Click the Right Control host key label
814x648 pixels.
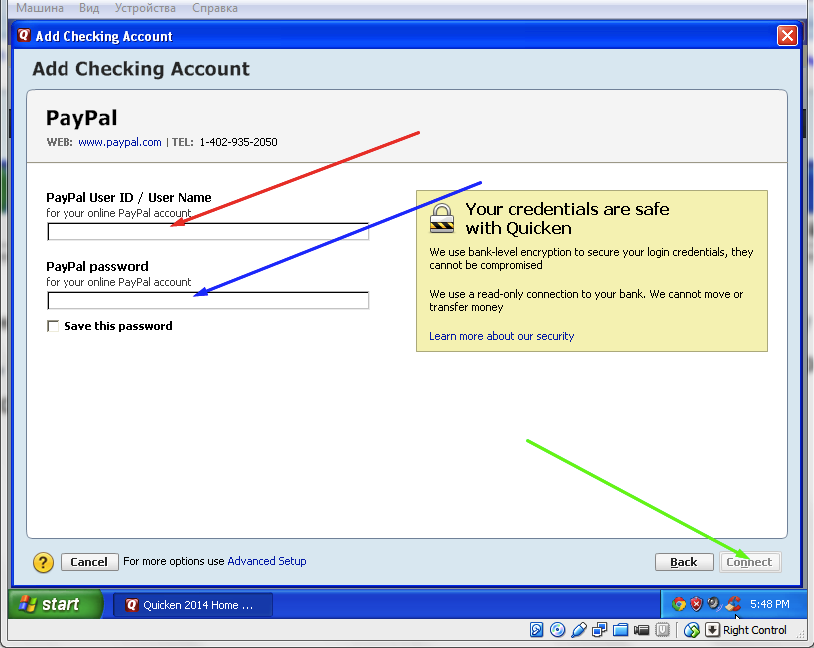pos(755,630)
